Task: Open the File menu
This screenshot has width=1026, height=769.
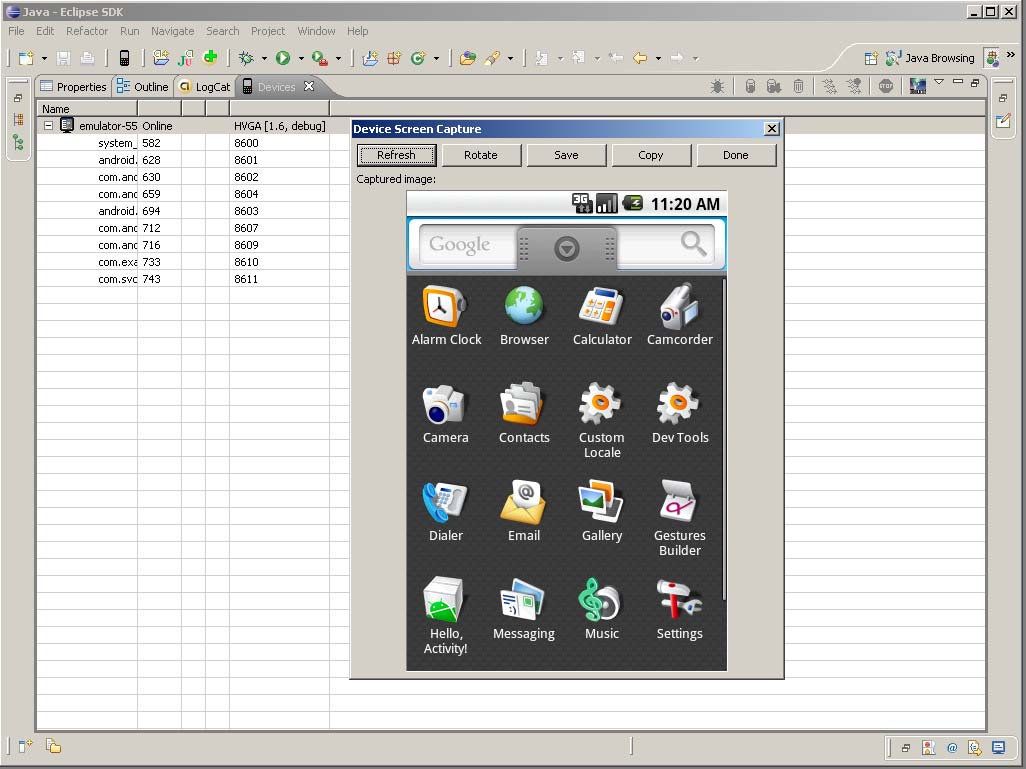Action: pyautogui.click(x=16, y=31)
